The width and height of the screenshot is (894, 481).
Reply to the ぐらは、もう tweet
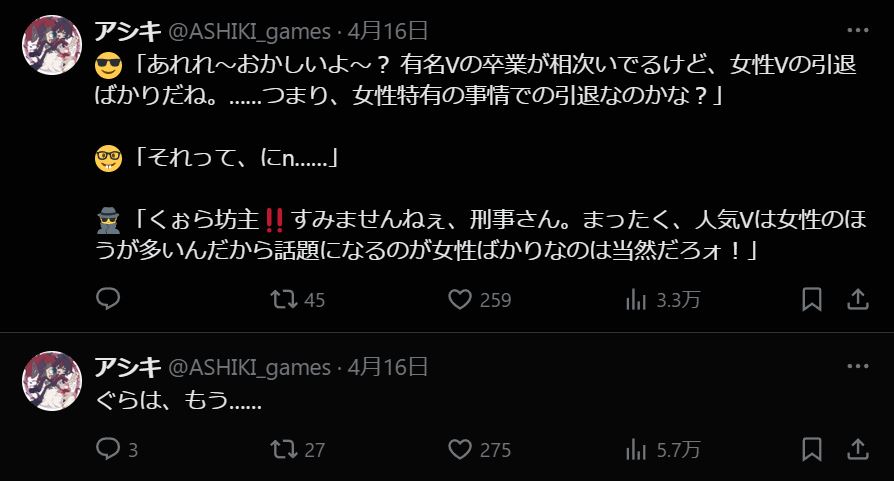pos(116,450)
